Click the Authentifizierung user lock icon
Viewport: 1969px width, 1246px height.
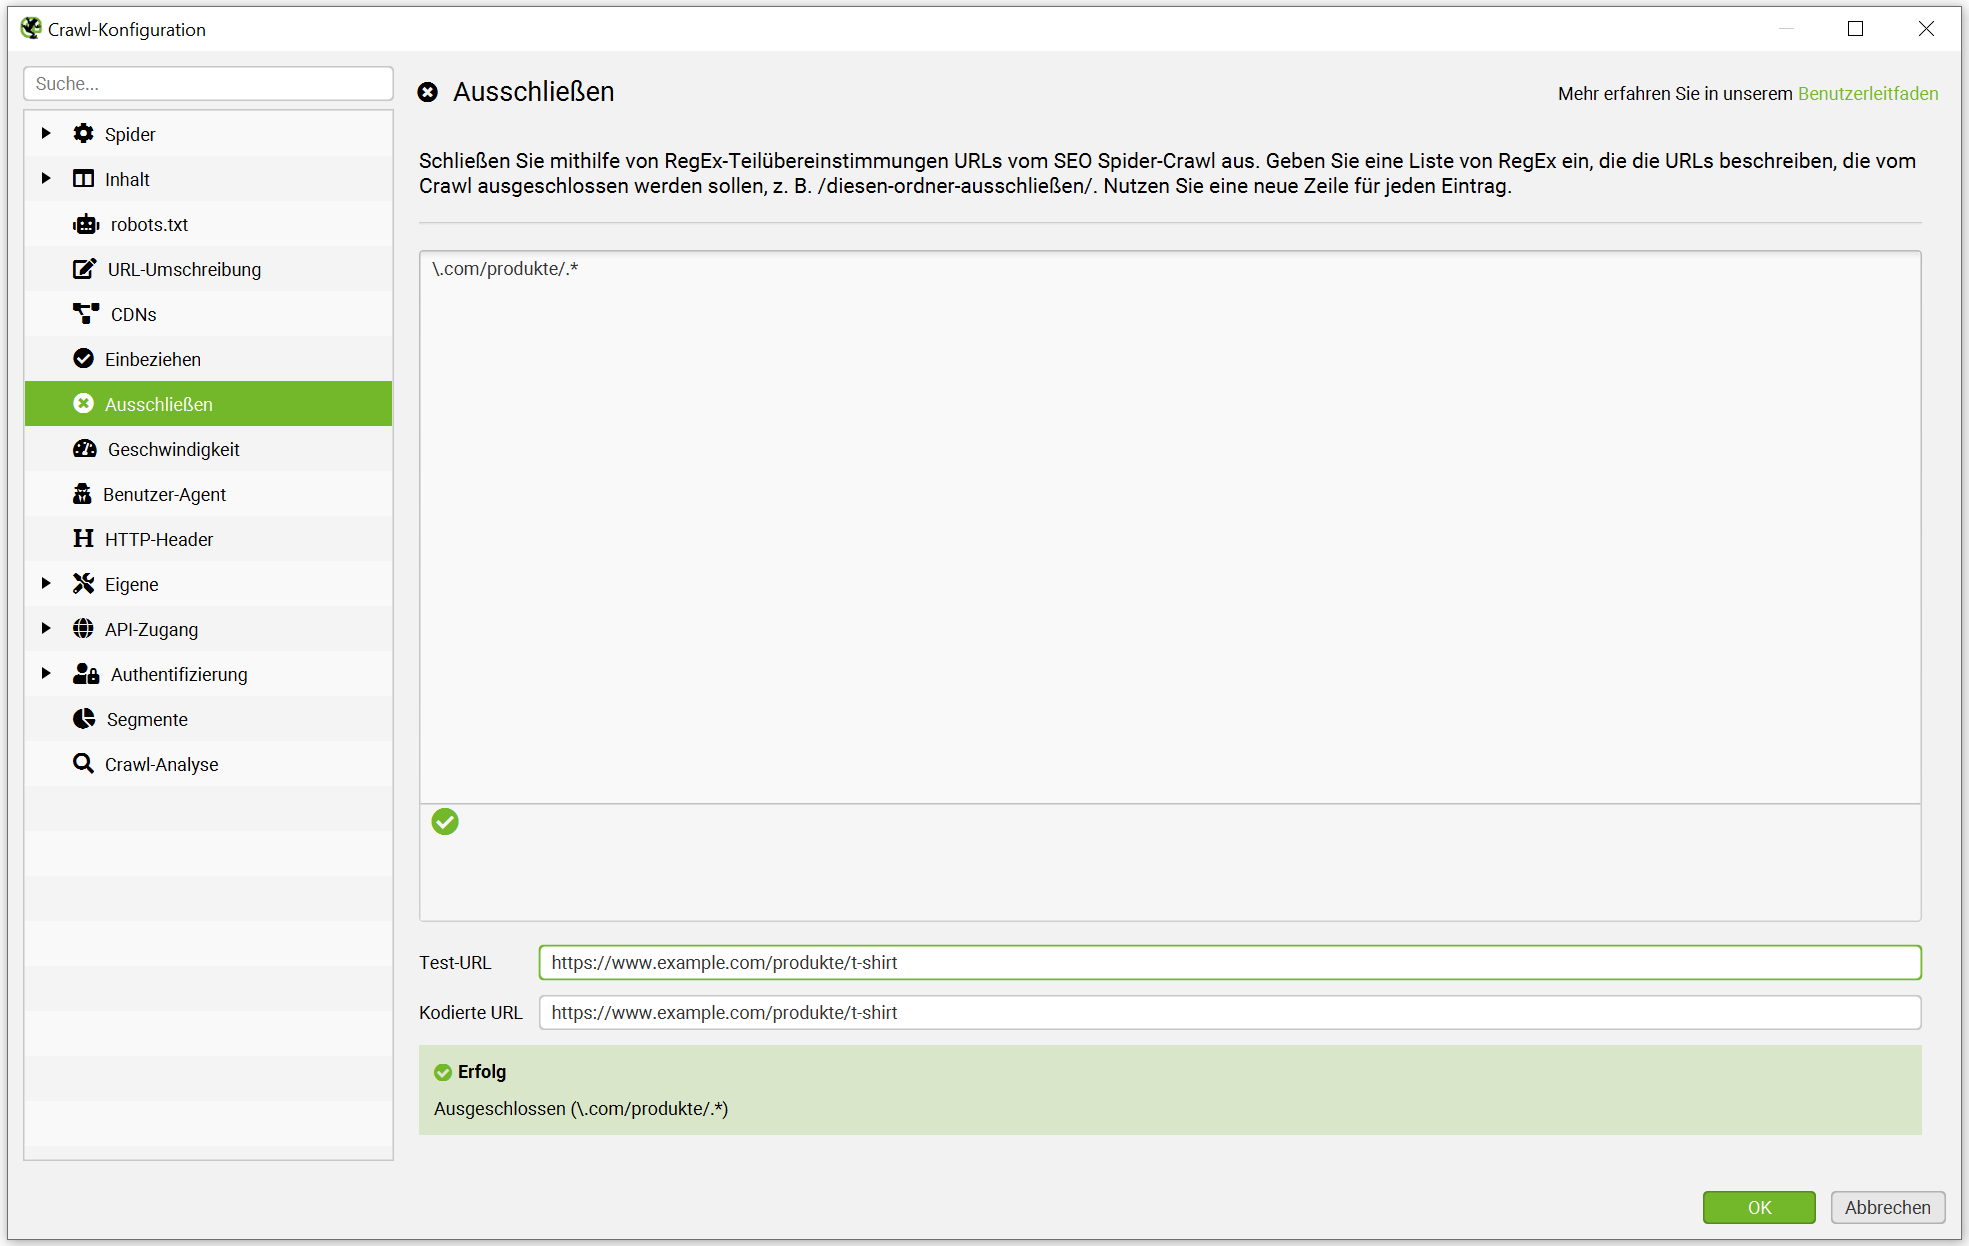tap(86, 674)
